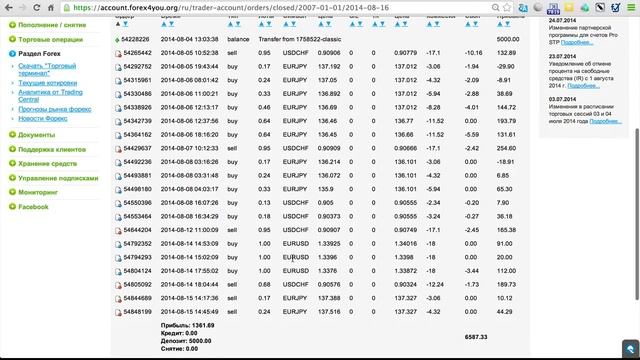Click the Депозит: 5000.00 summary line
The width and height of the screenshot is (640, 360).
[186, 341]
